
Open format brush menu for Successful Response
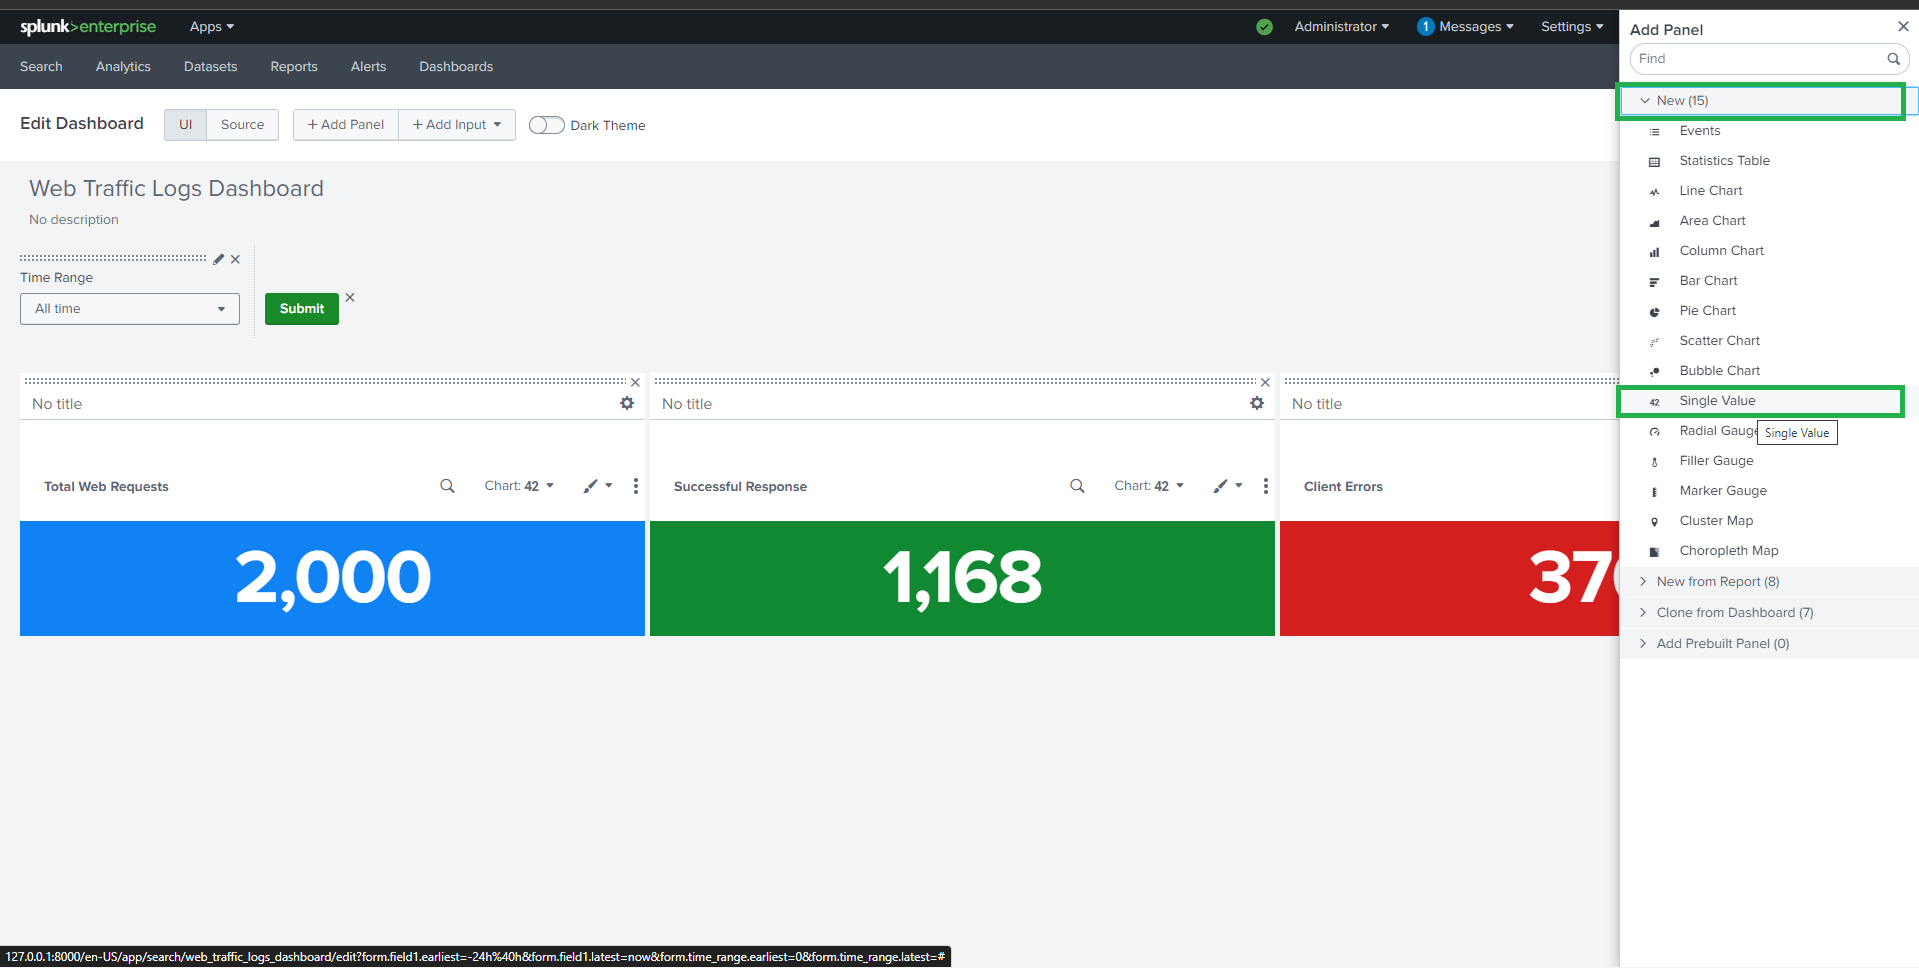coord(1228,486)
